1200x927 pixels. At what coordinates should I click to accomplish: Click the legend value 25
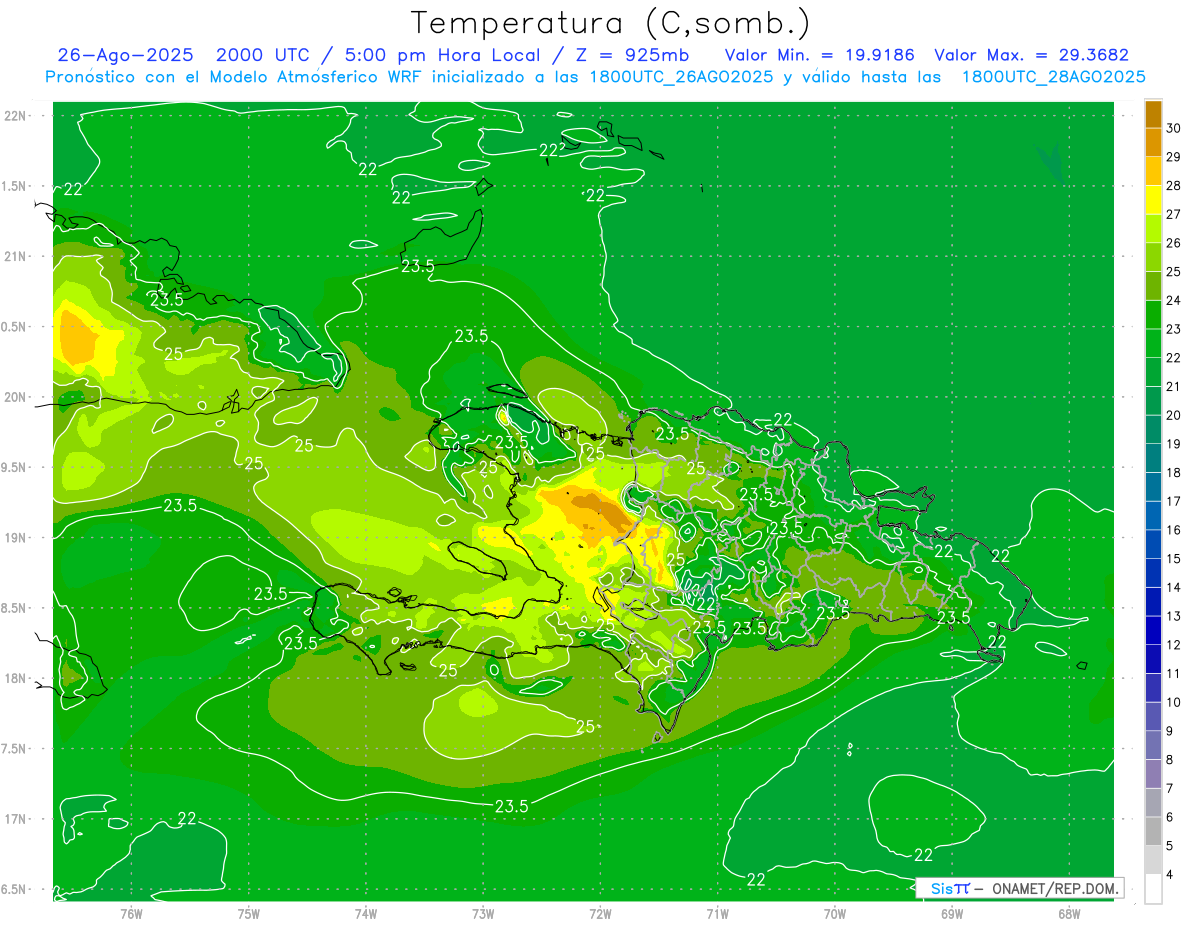pyautogui.click(x=1174, y=272)
